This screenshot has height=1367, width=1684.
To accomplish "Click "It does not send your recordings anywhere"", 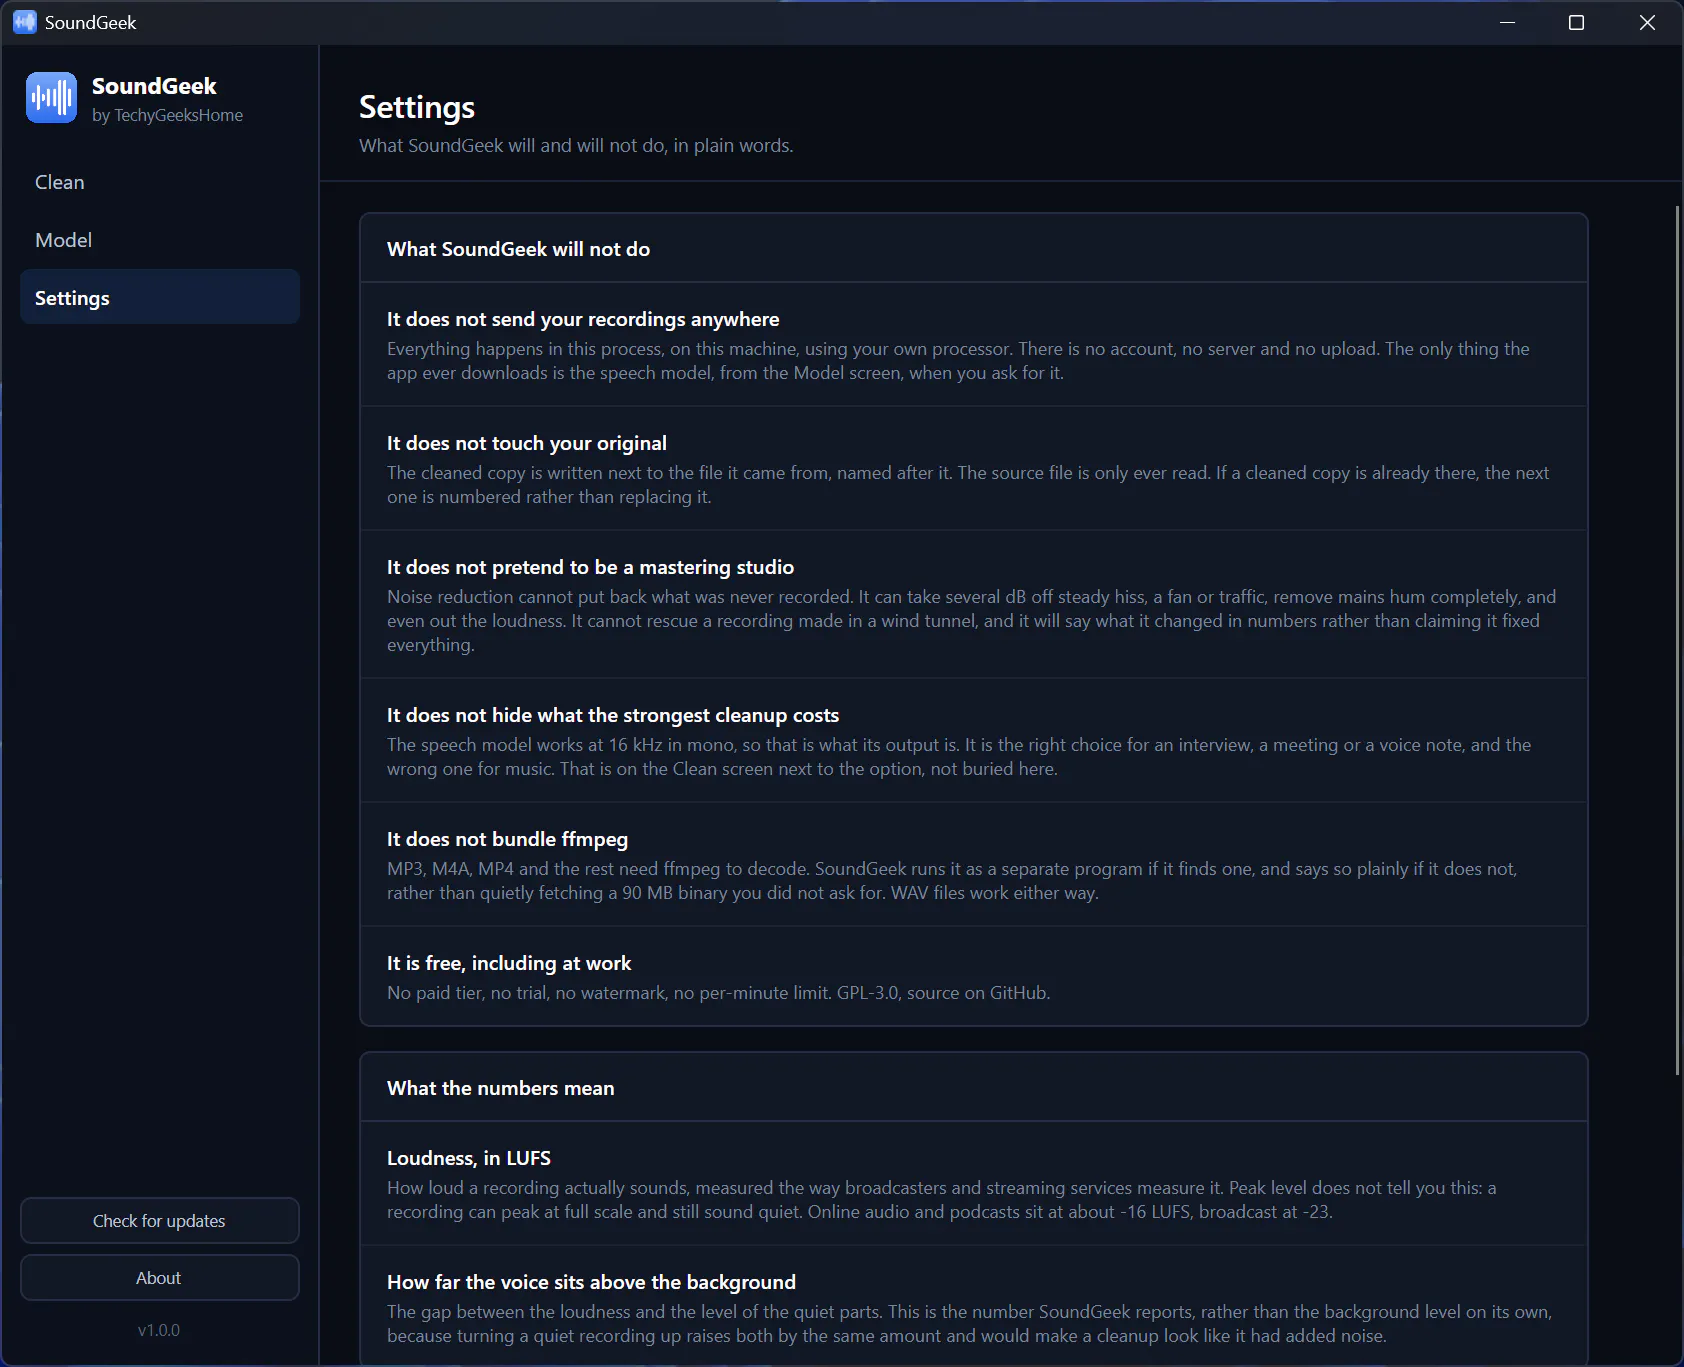I will coord(583,319).
